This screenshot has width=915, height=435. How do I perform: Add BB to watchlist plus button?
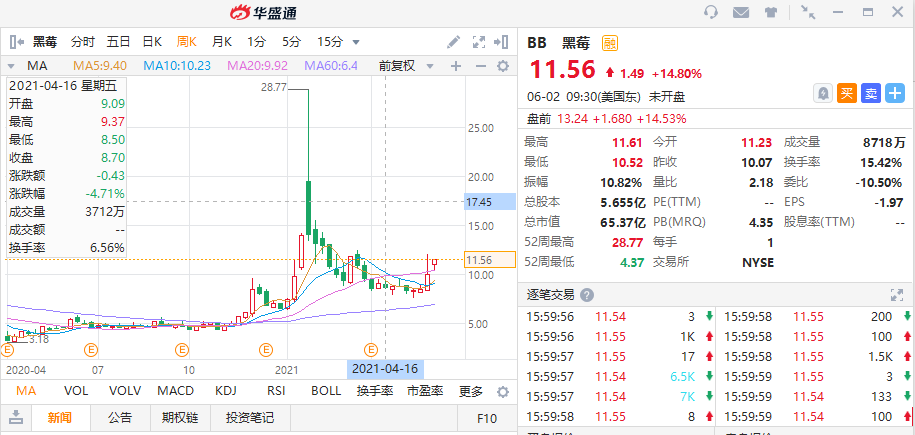click(x=894, y=93)
